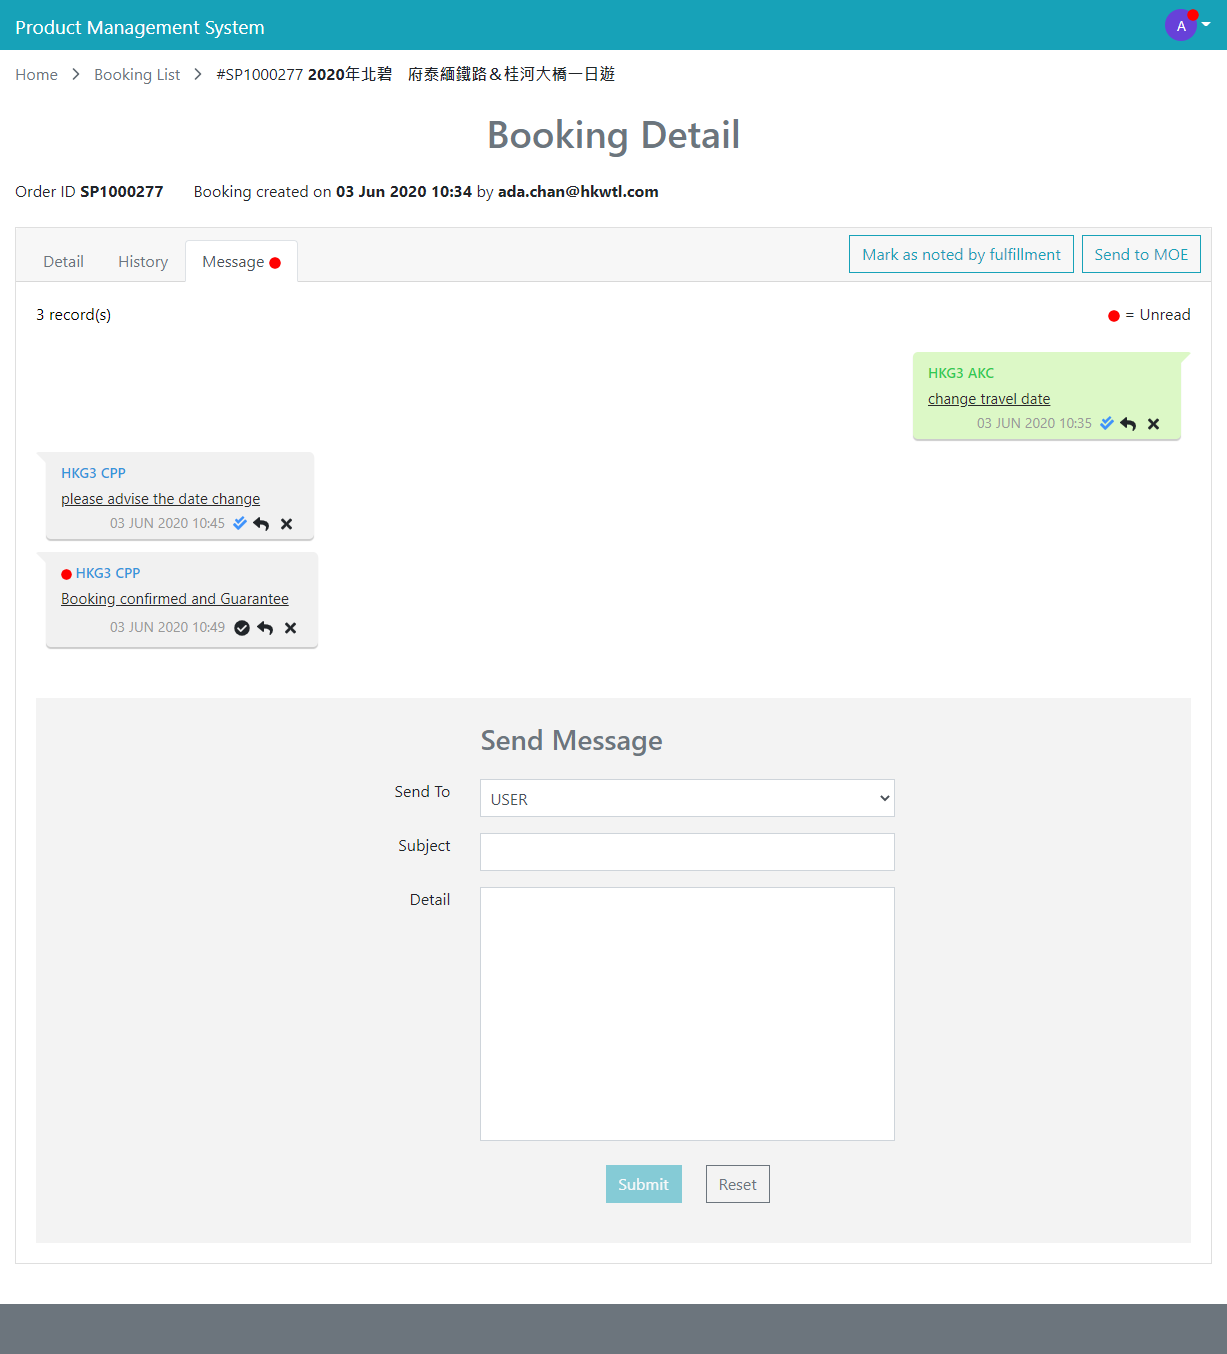Switch to the Detail tab
Screen dimensions: 1227x1354
(63, 261)
